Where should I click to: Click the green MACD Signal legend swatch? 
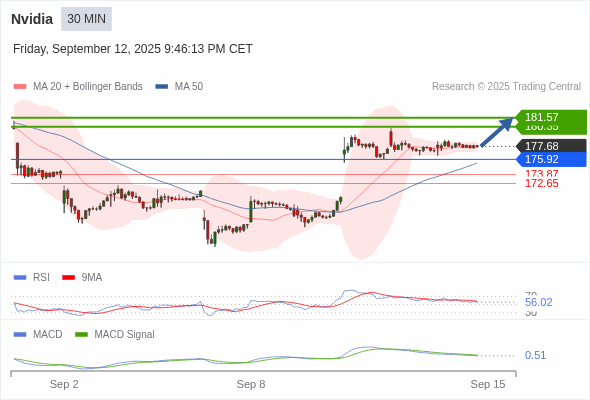pyautogui.click(x=81, y=334)
